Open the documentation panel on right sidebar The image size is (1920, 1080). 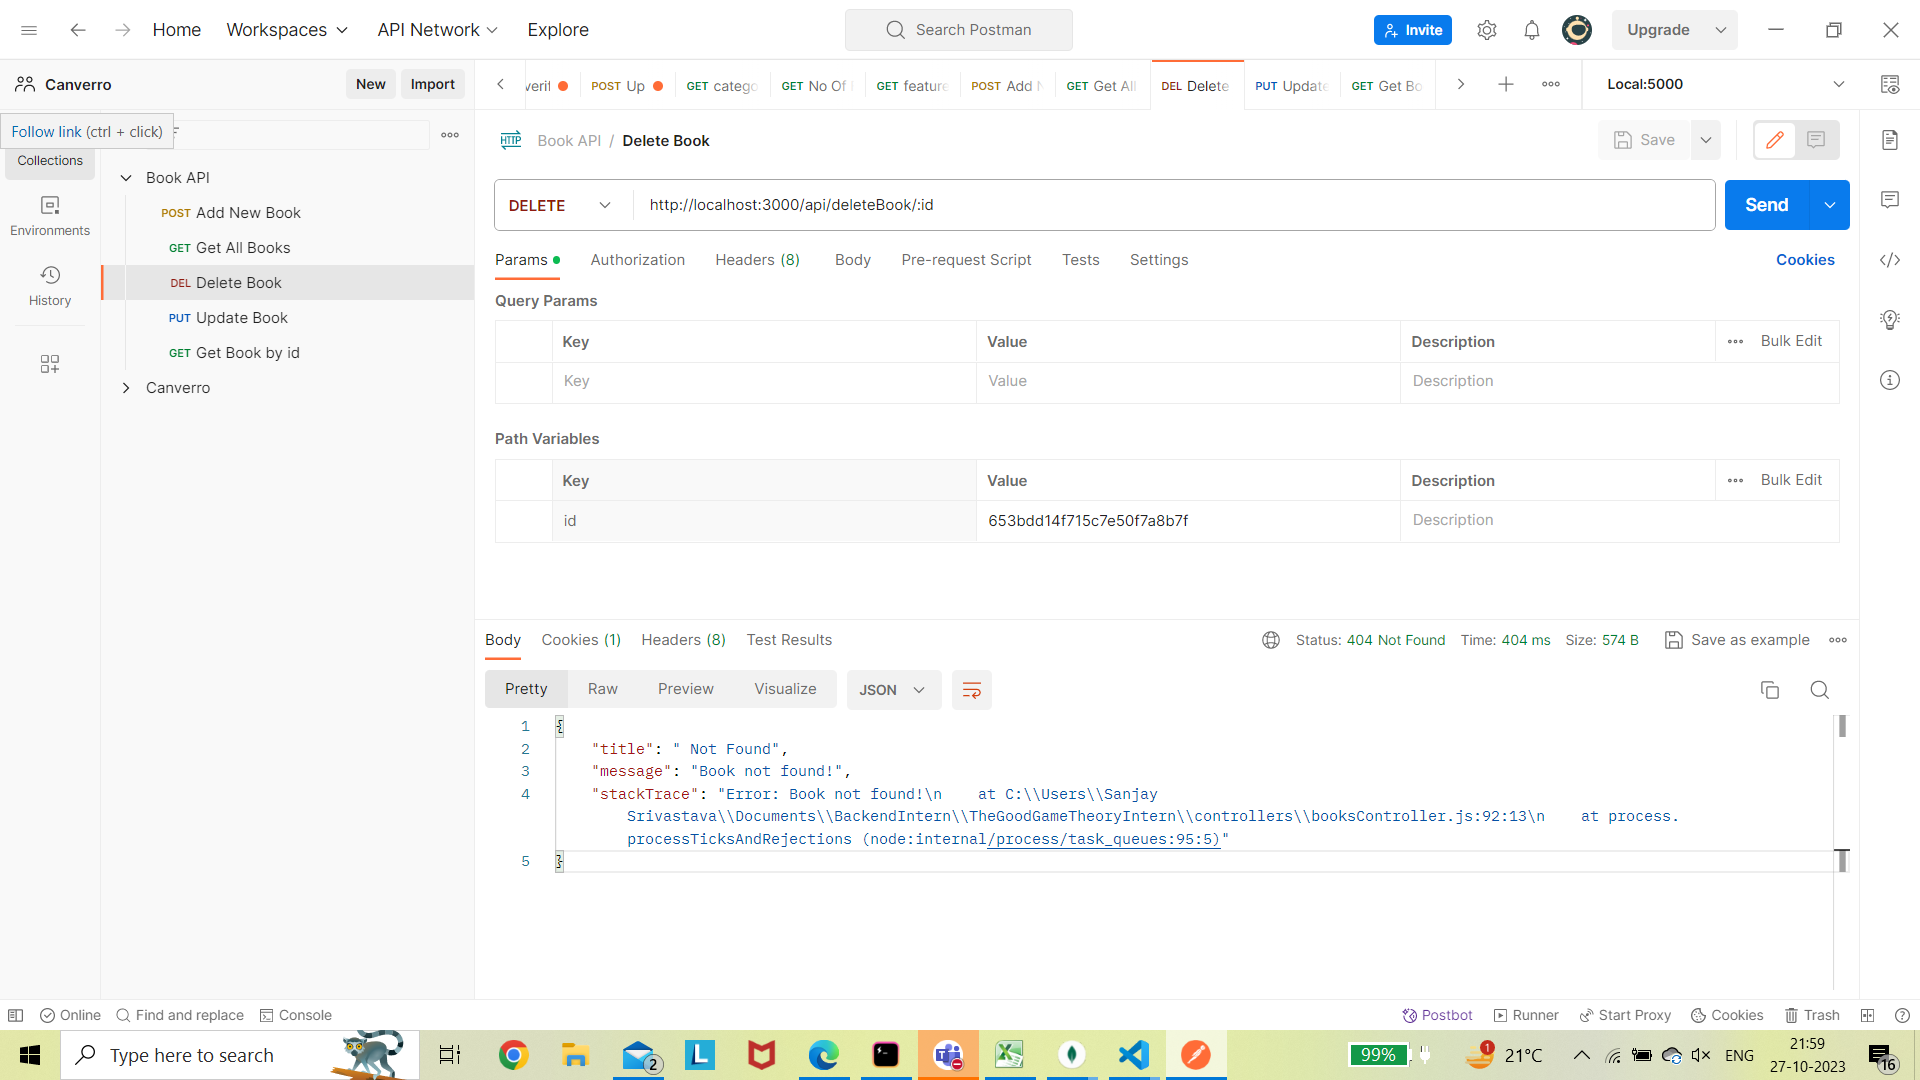point(1890,140)
